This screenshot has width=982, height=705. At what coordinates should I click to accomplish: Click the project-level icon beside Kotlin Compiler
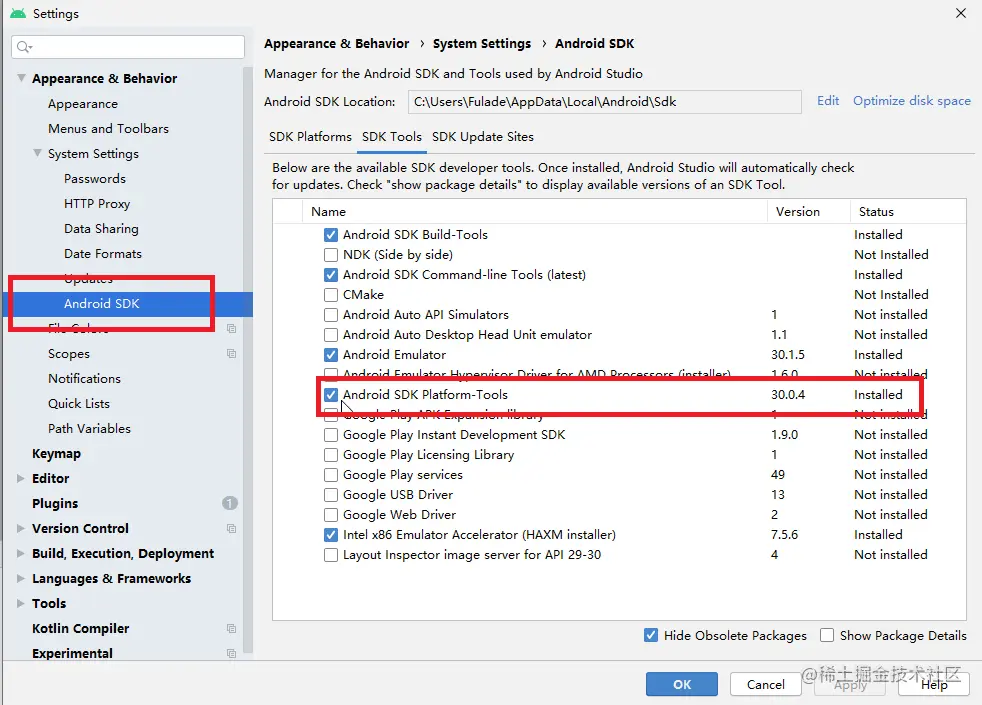click(231, 629)
